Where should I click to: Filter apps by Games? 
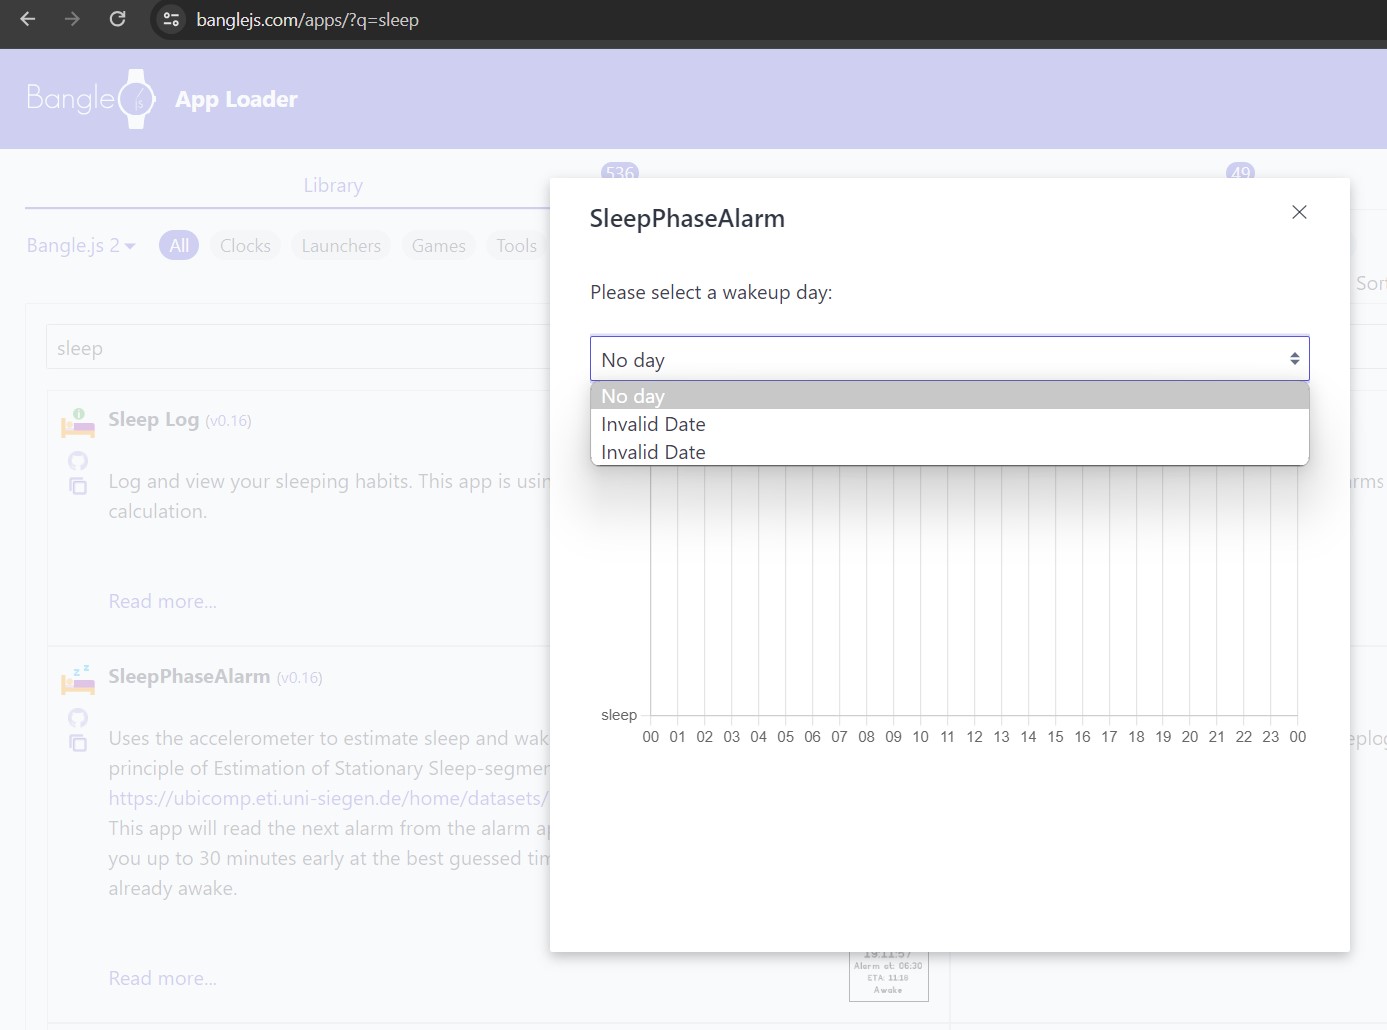tap(438, 245)
